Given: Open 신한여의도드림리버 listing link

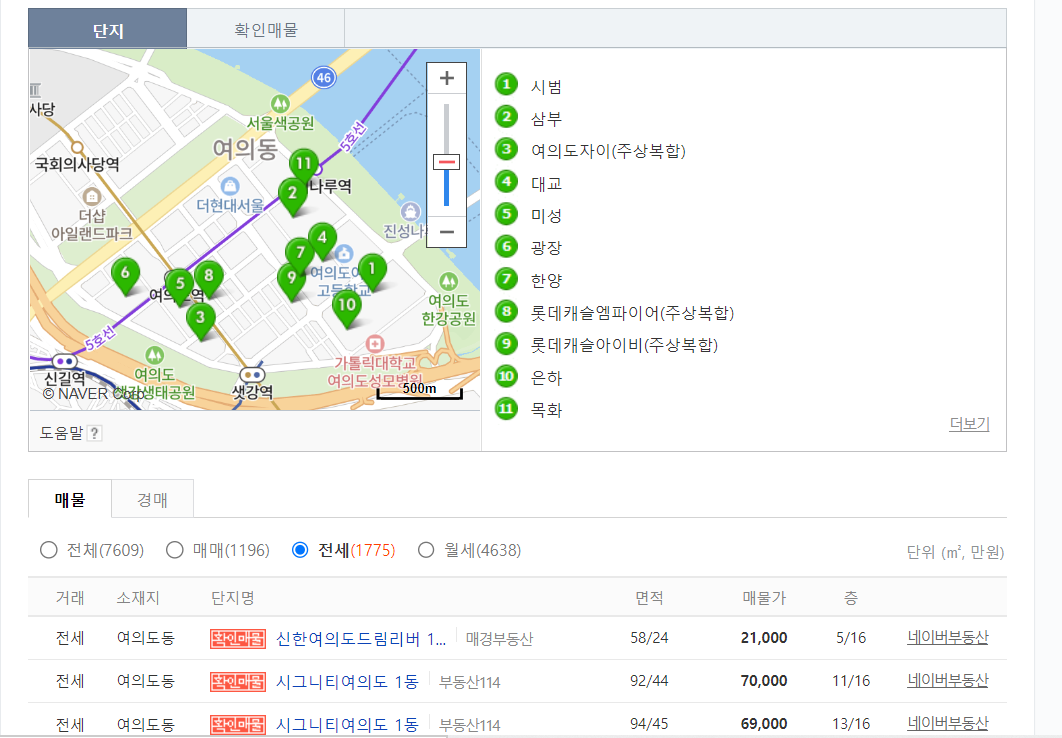Looking at the screenshot, I should 361,638.
